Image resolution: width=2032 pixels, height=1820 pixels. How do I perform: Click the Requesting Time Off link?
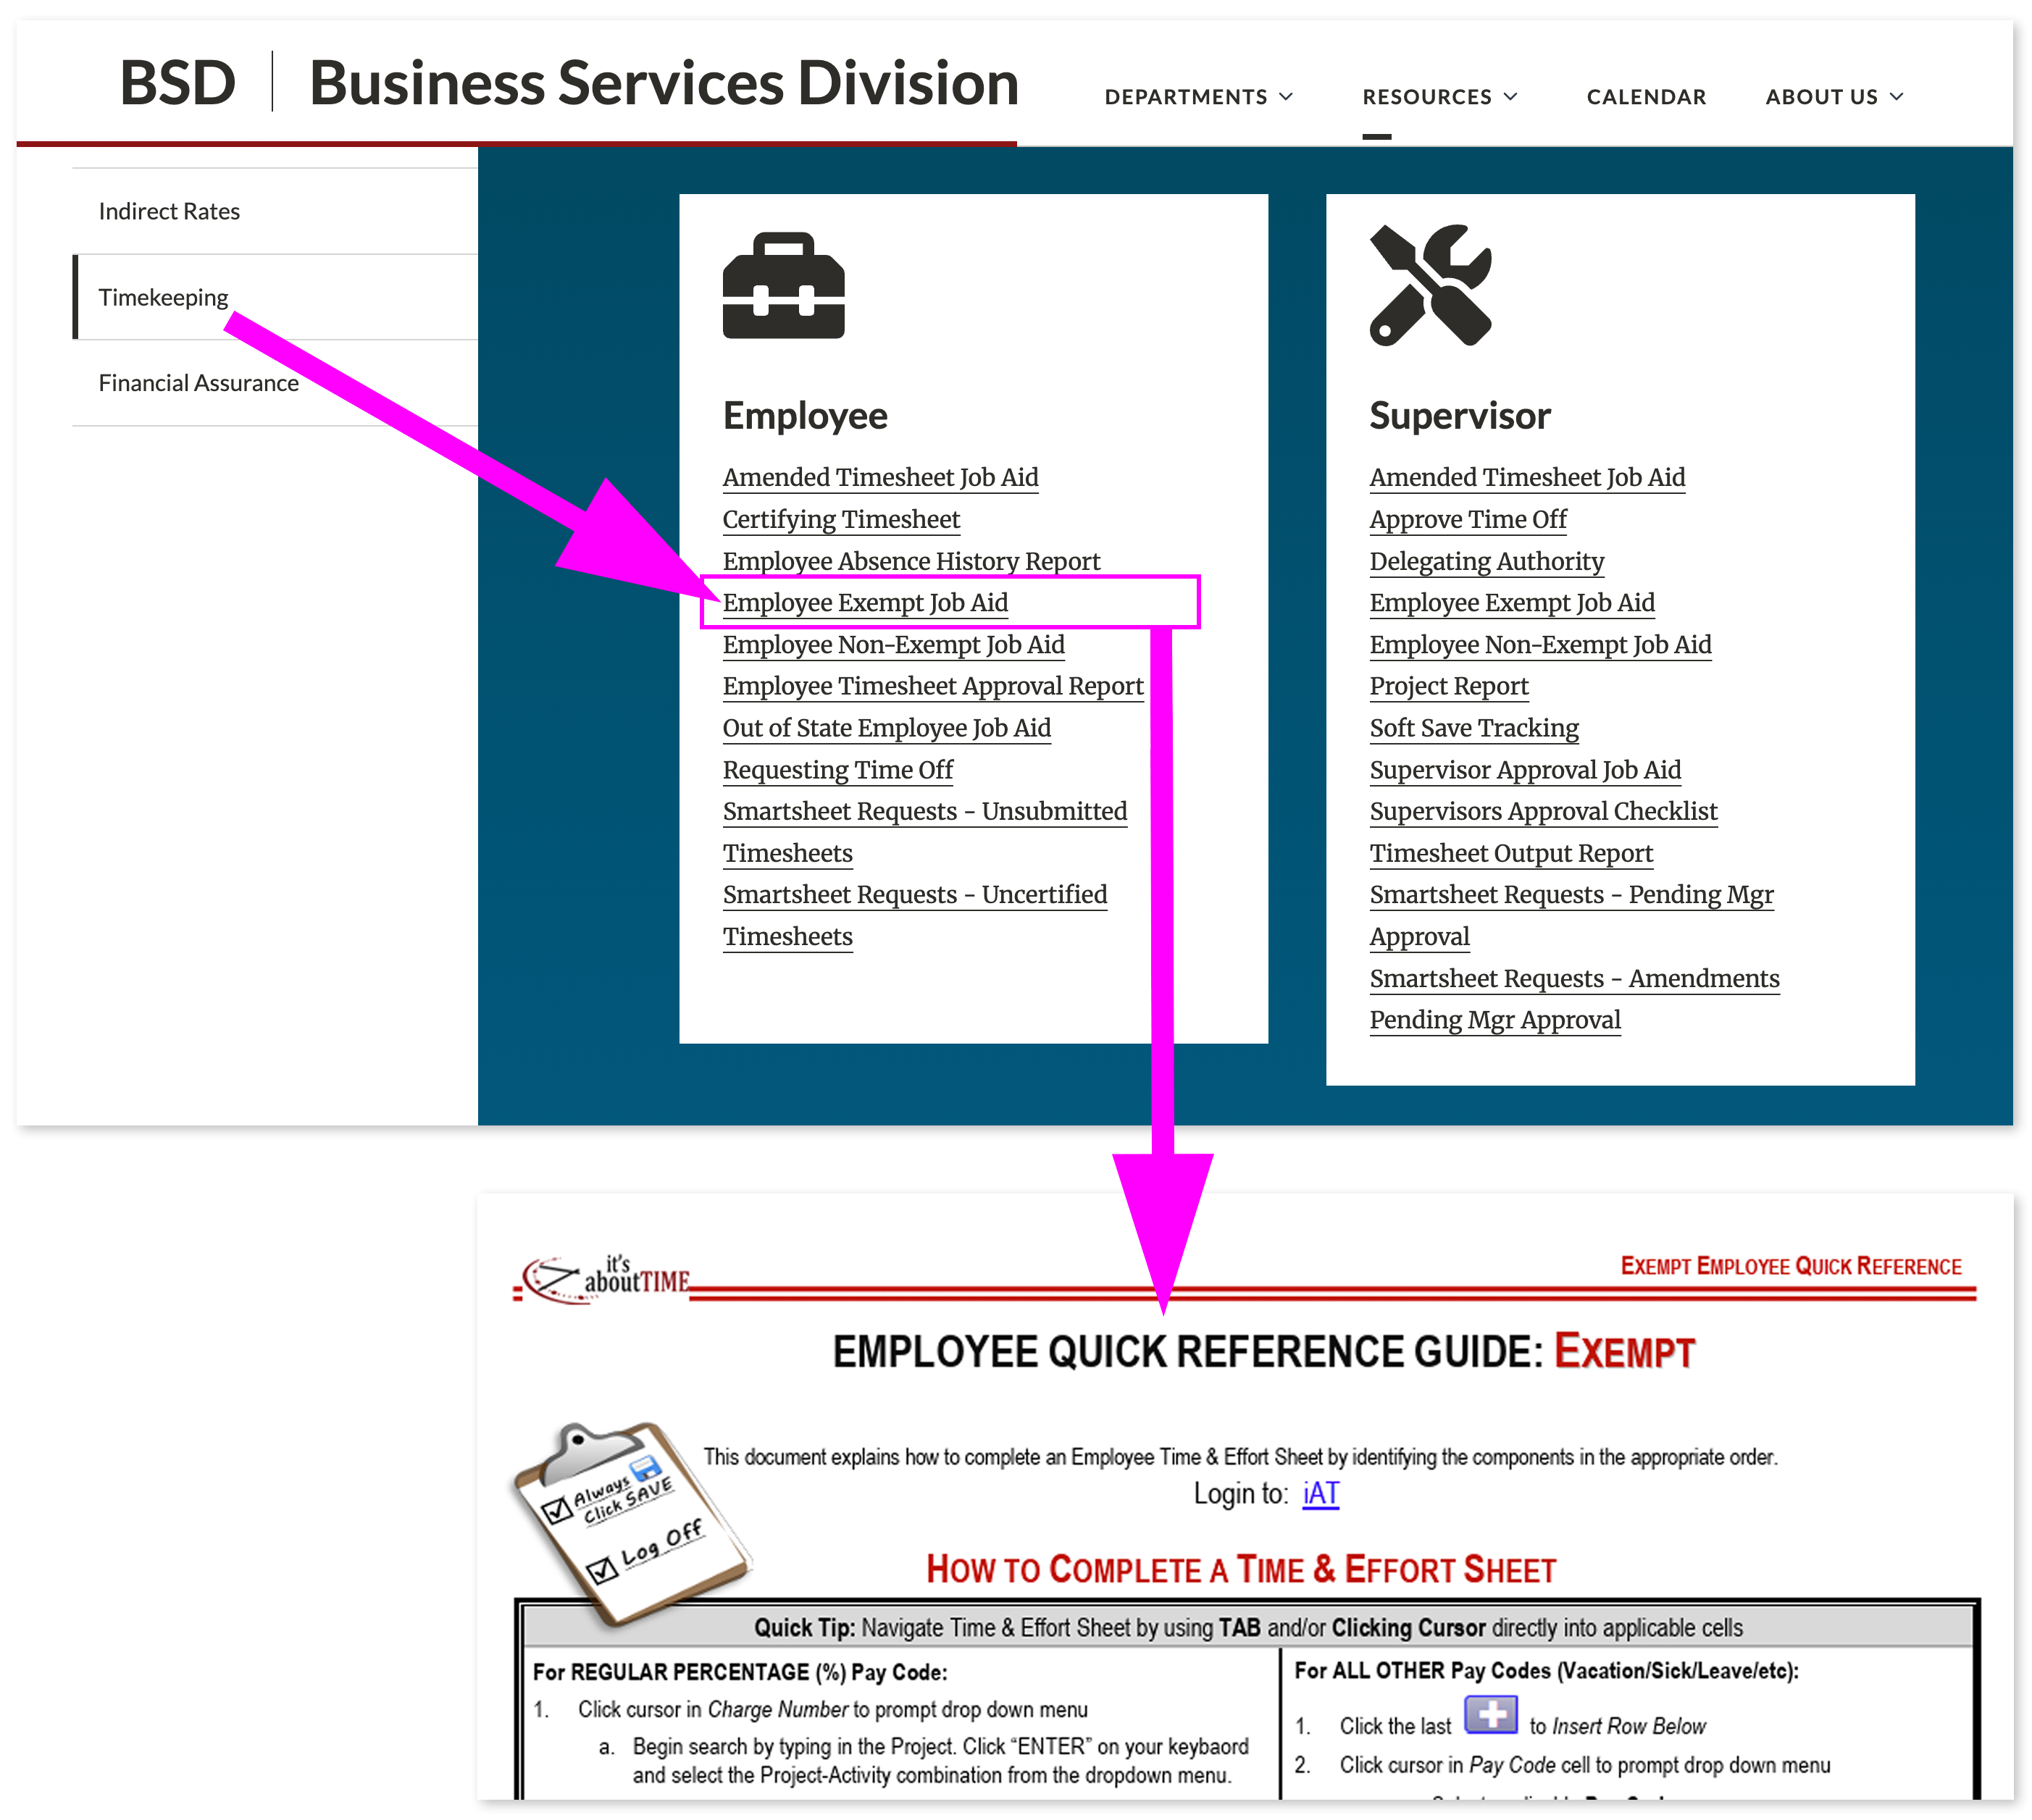tap(838, 769)
